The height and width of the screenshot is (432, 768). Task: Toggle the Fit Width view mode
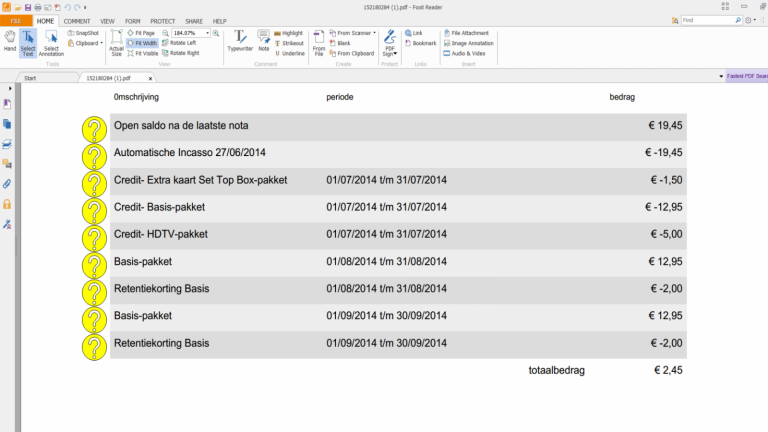tap(142, 43)
